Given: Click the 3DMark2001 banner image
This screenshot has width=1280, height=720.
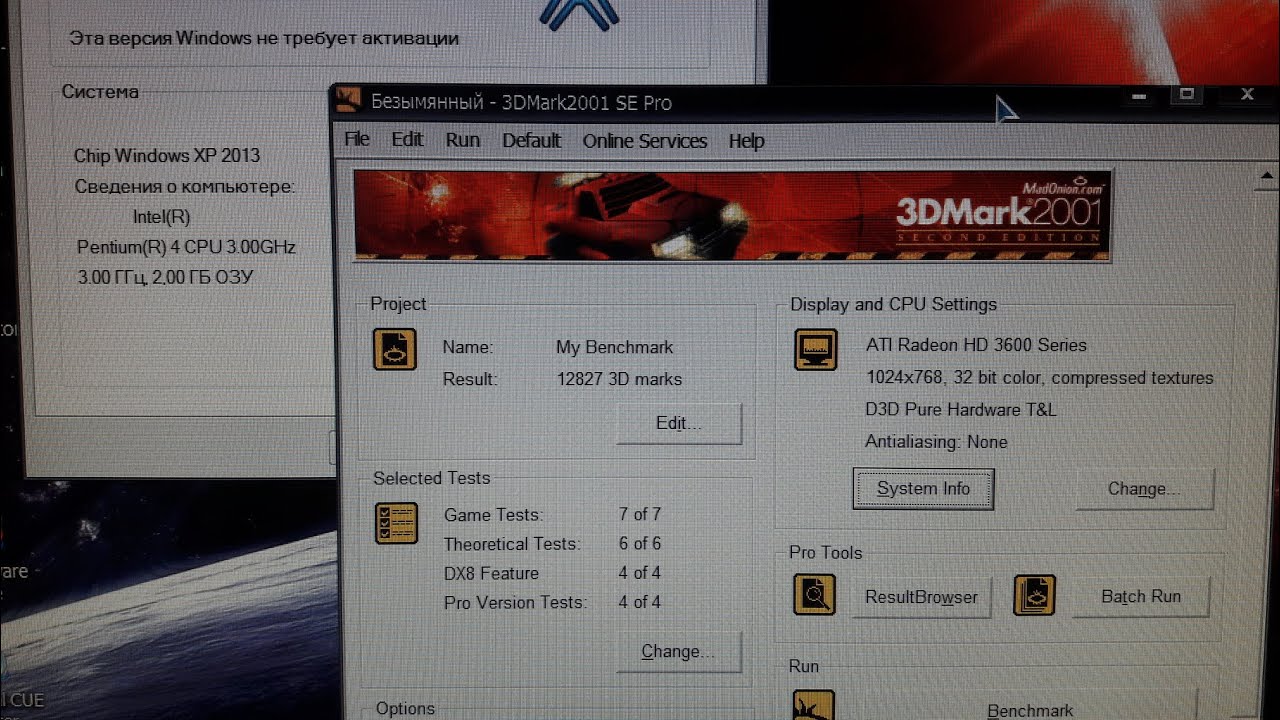Looking at the screenshot, I should (732, 215).
